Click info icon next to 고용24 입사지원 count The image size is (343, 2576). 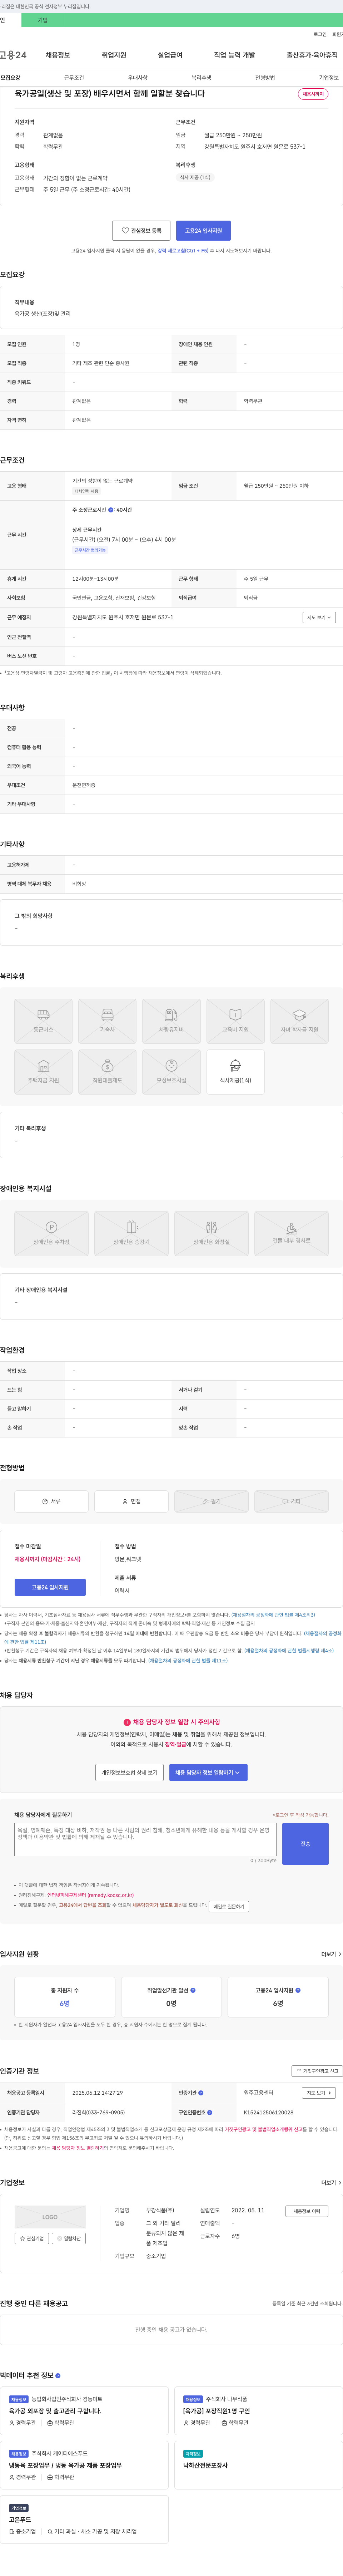(298, 1990)
